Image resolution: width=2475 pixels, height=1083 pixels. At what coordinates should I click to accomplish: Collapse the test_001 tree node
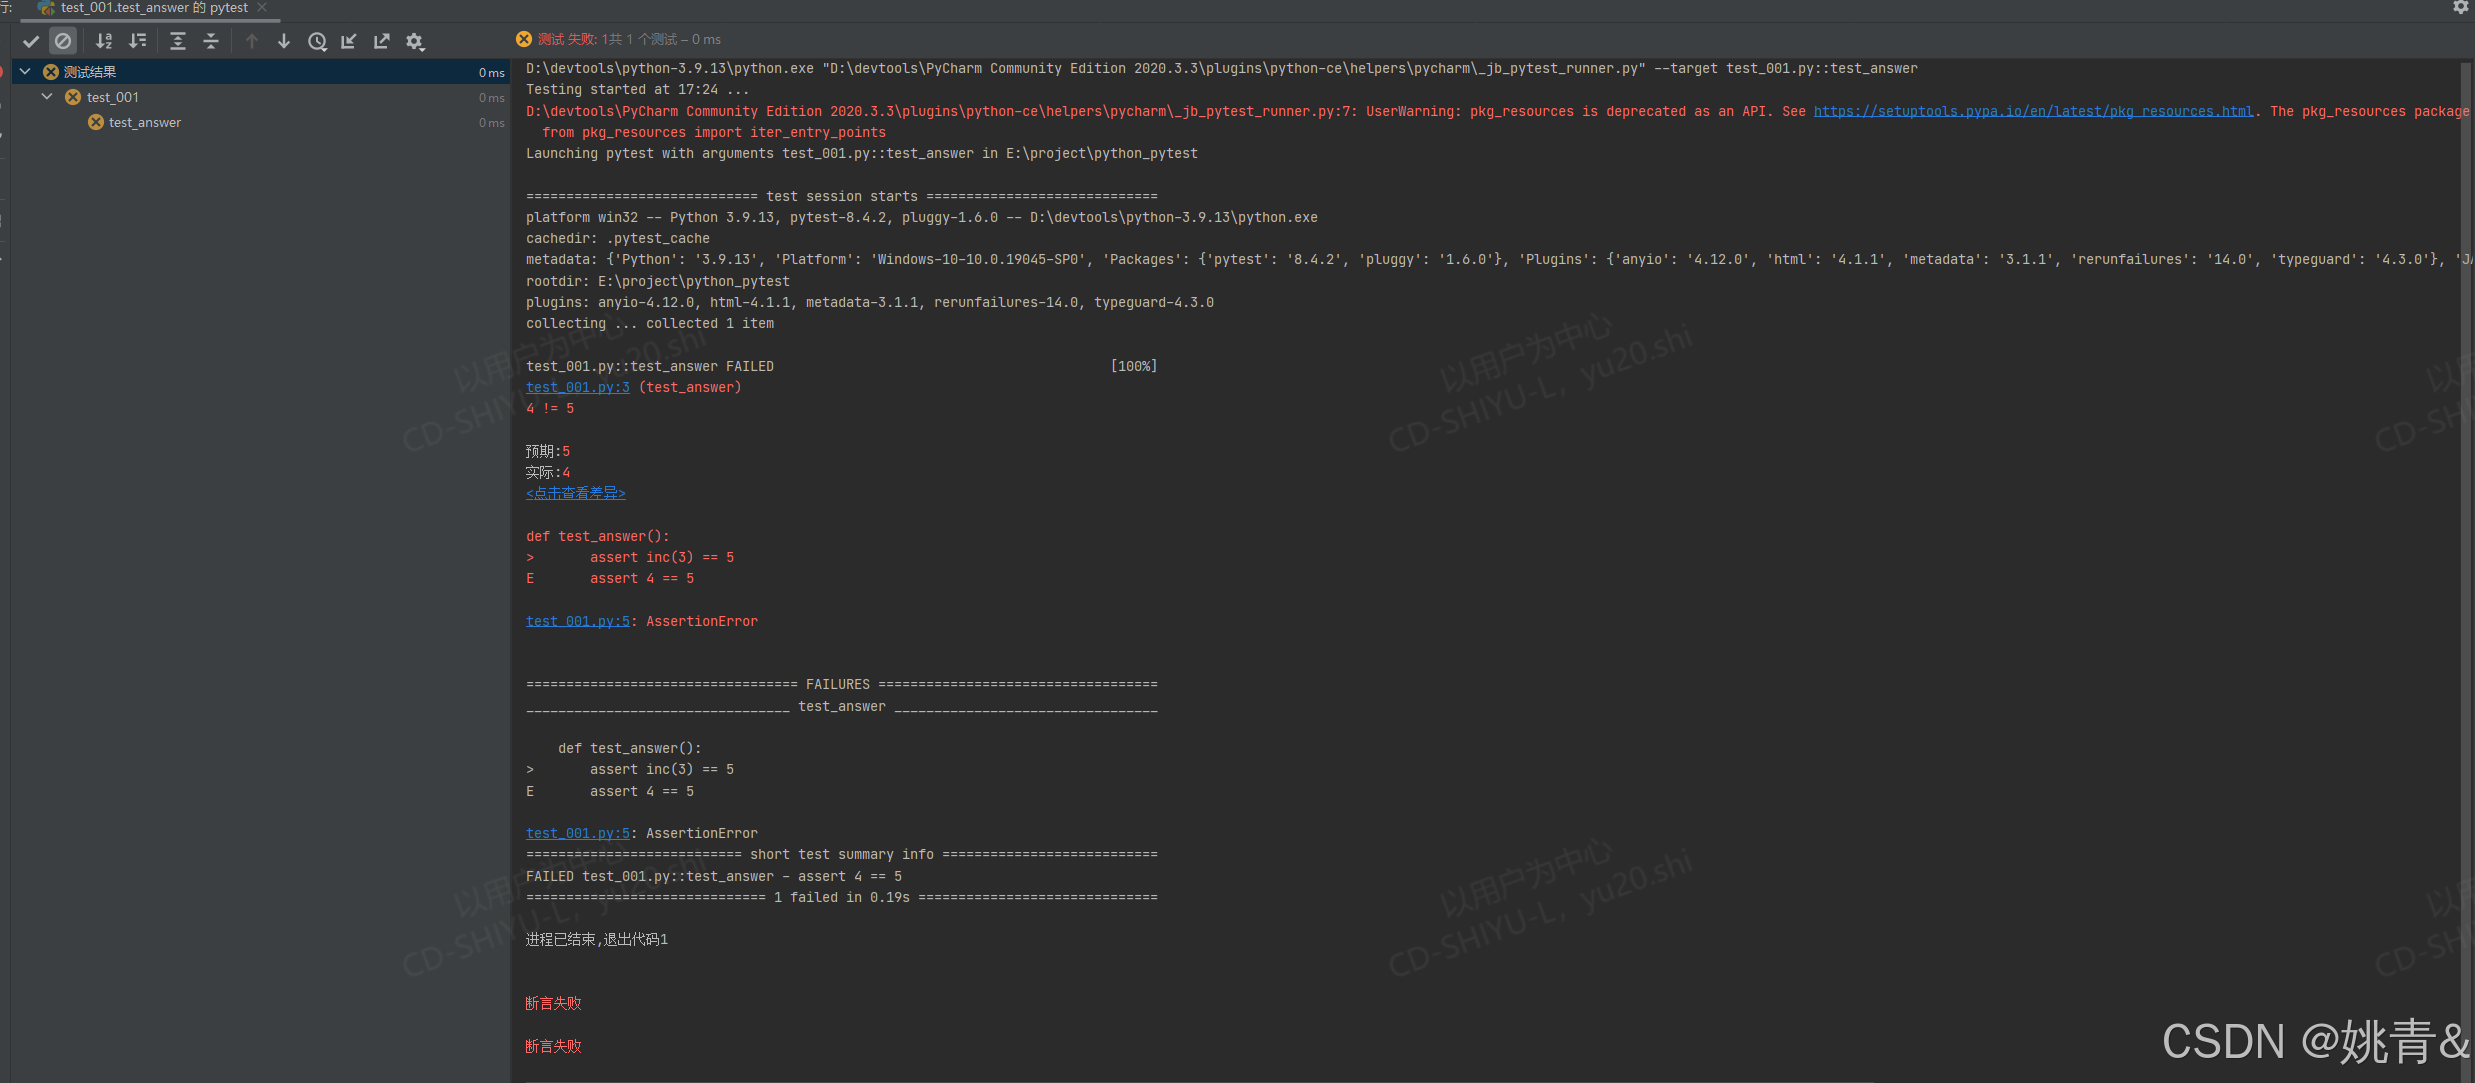(47, 97)
